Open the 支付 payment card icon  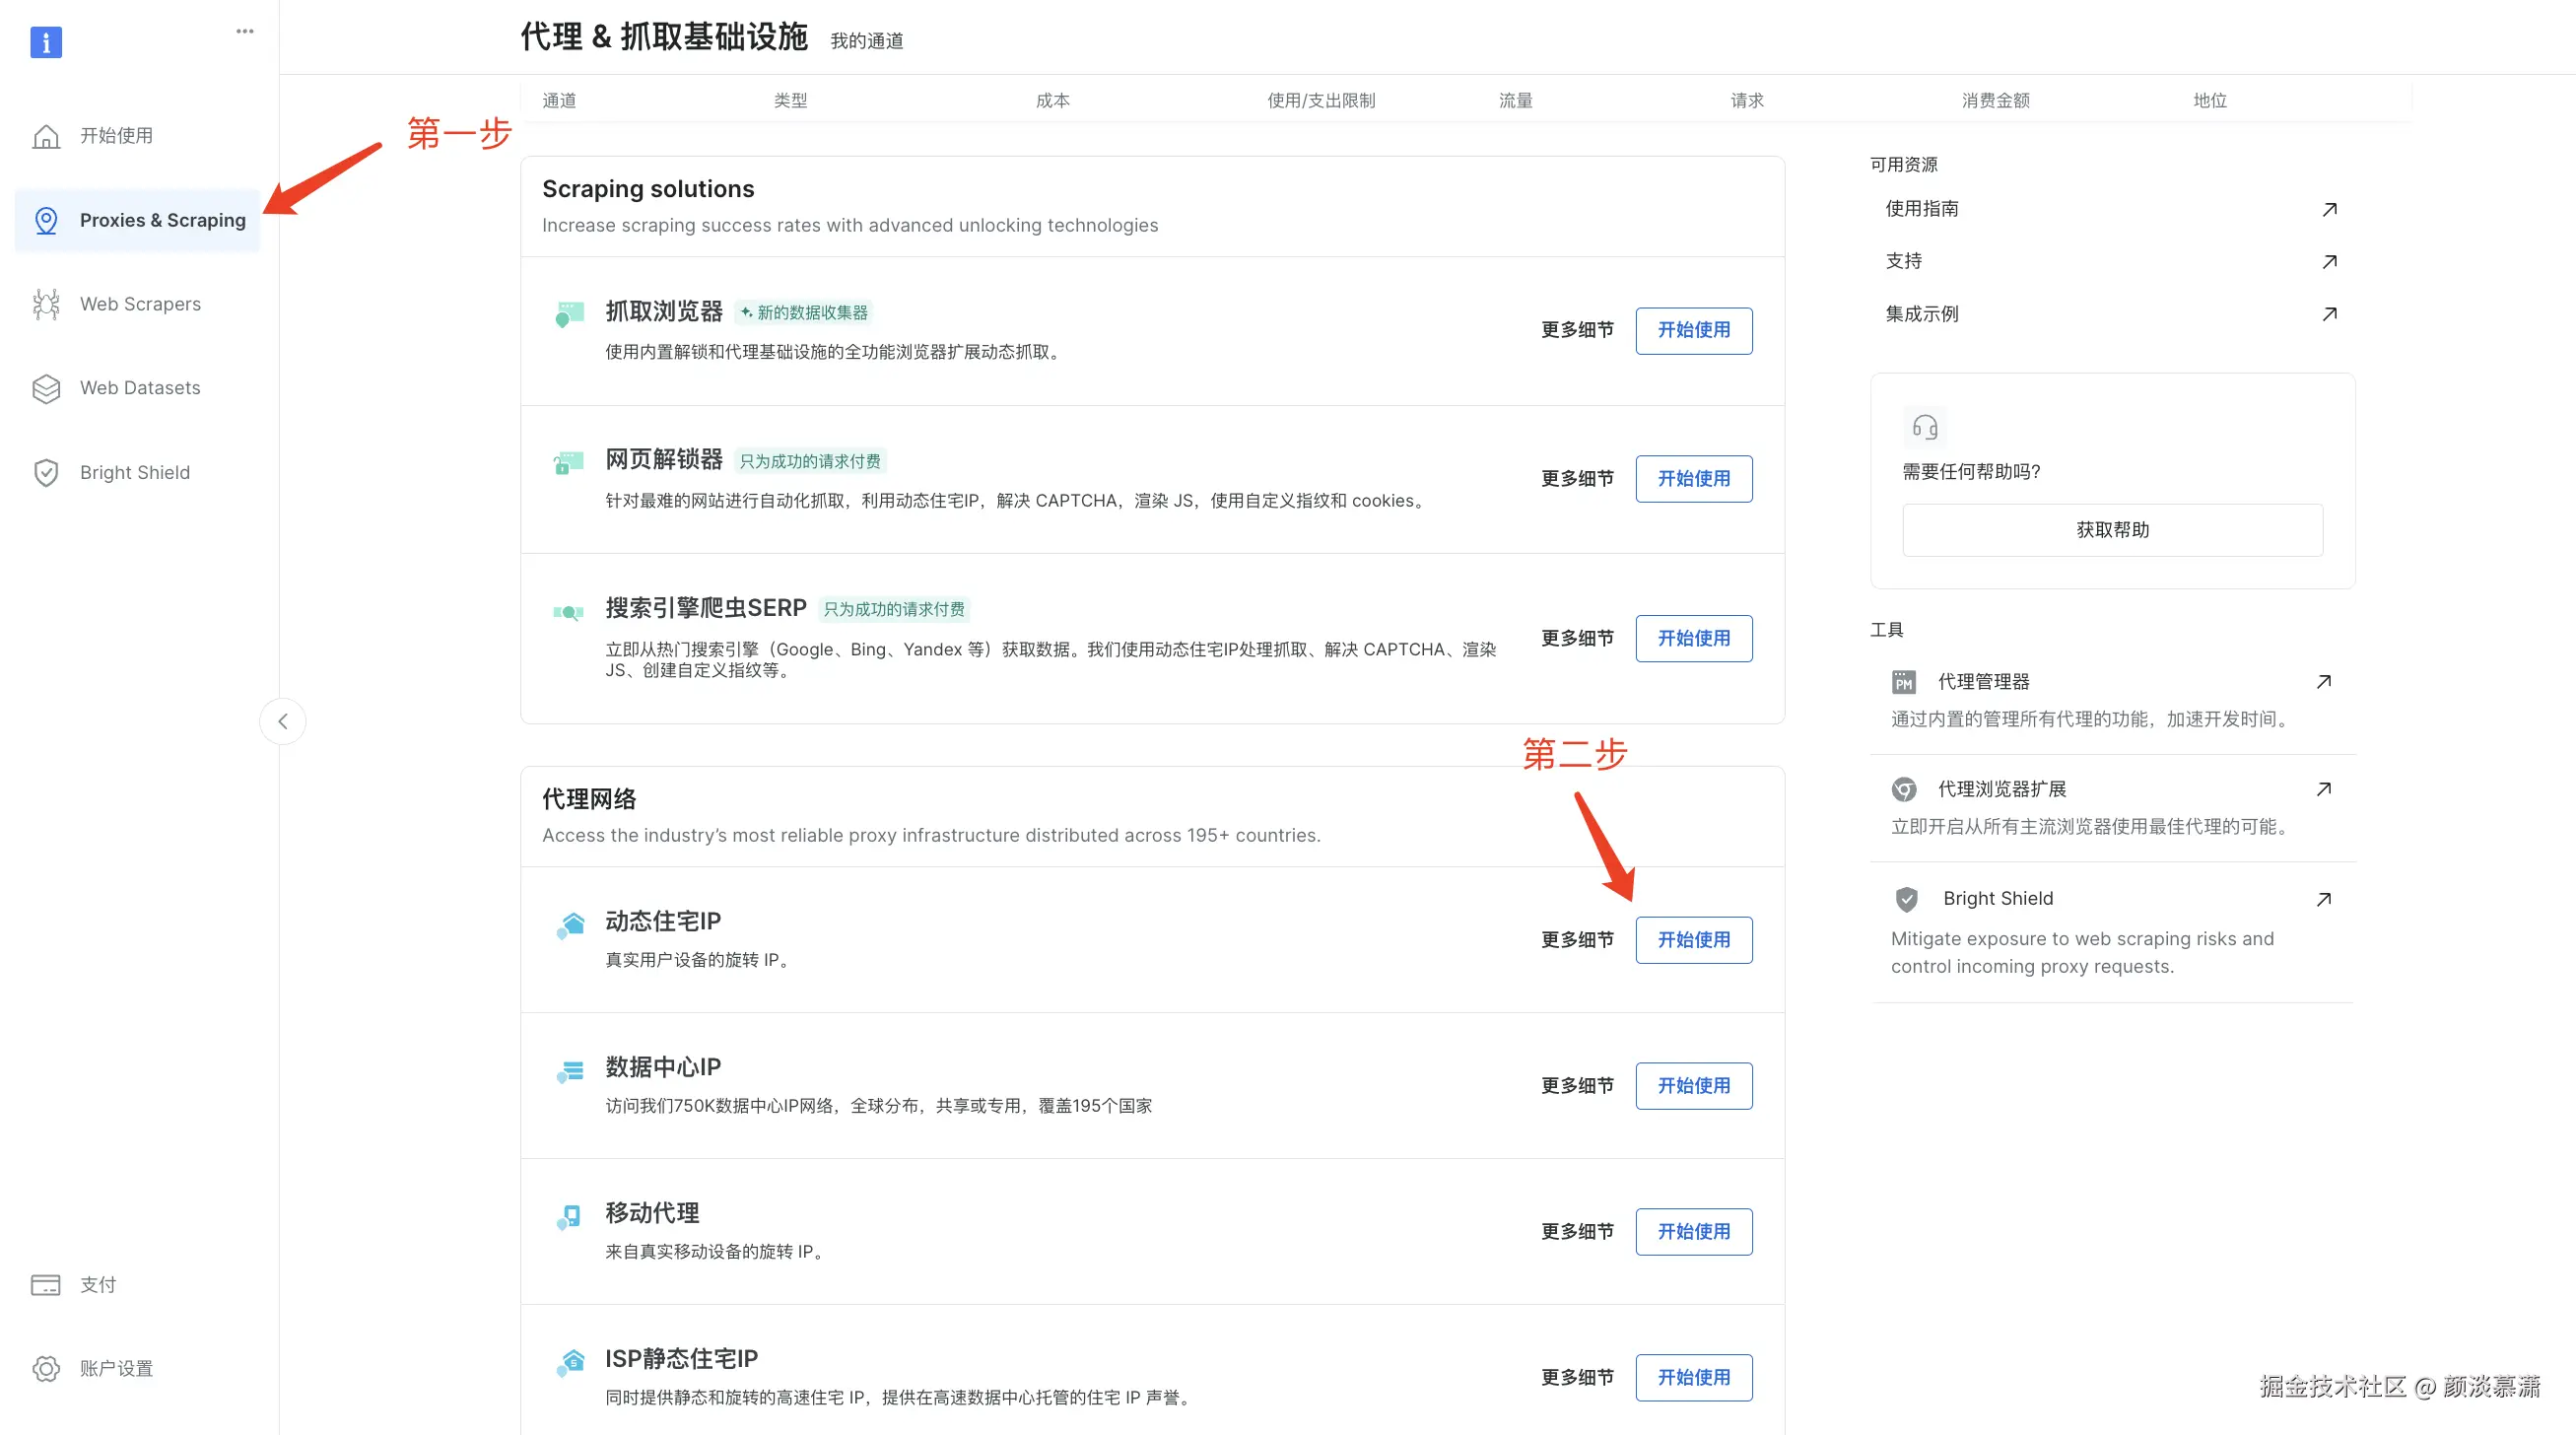tap(46, 1284)
